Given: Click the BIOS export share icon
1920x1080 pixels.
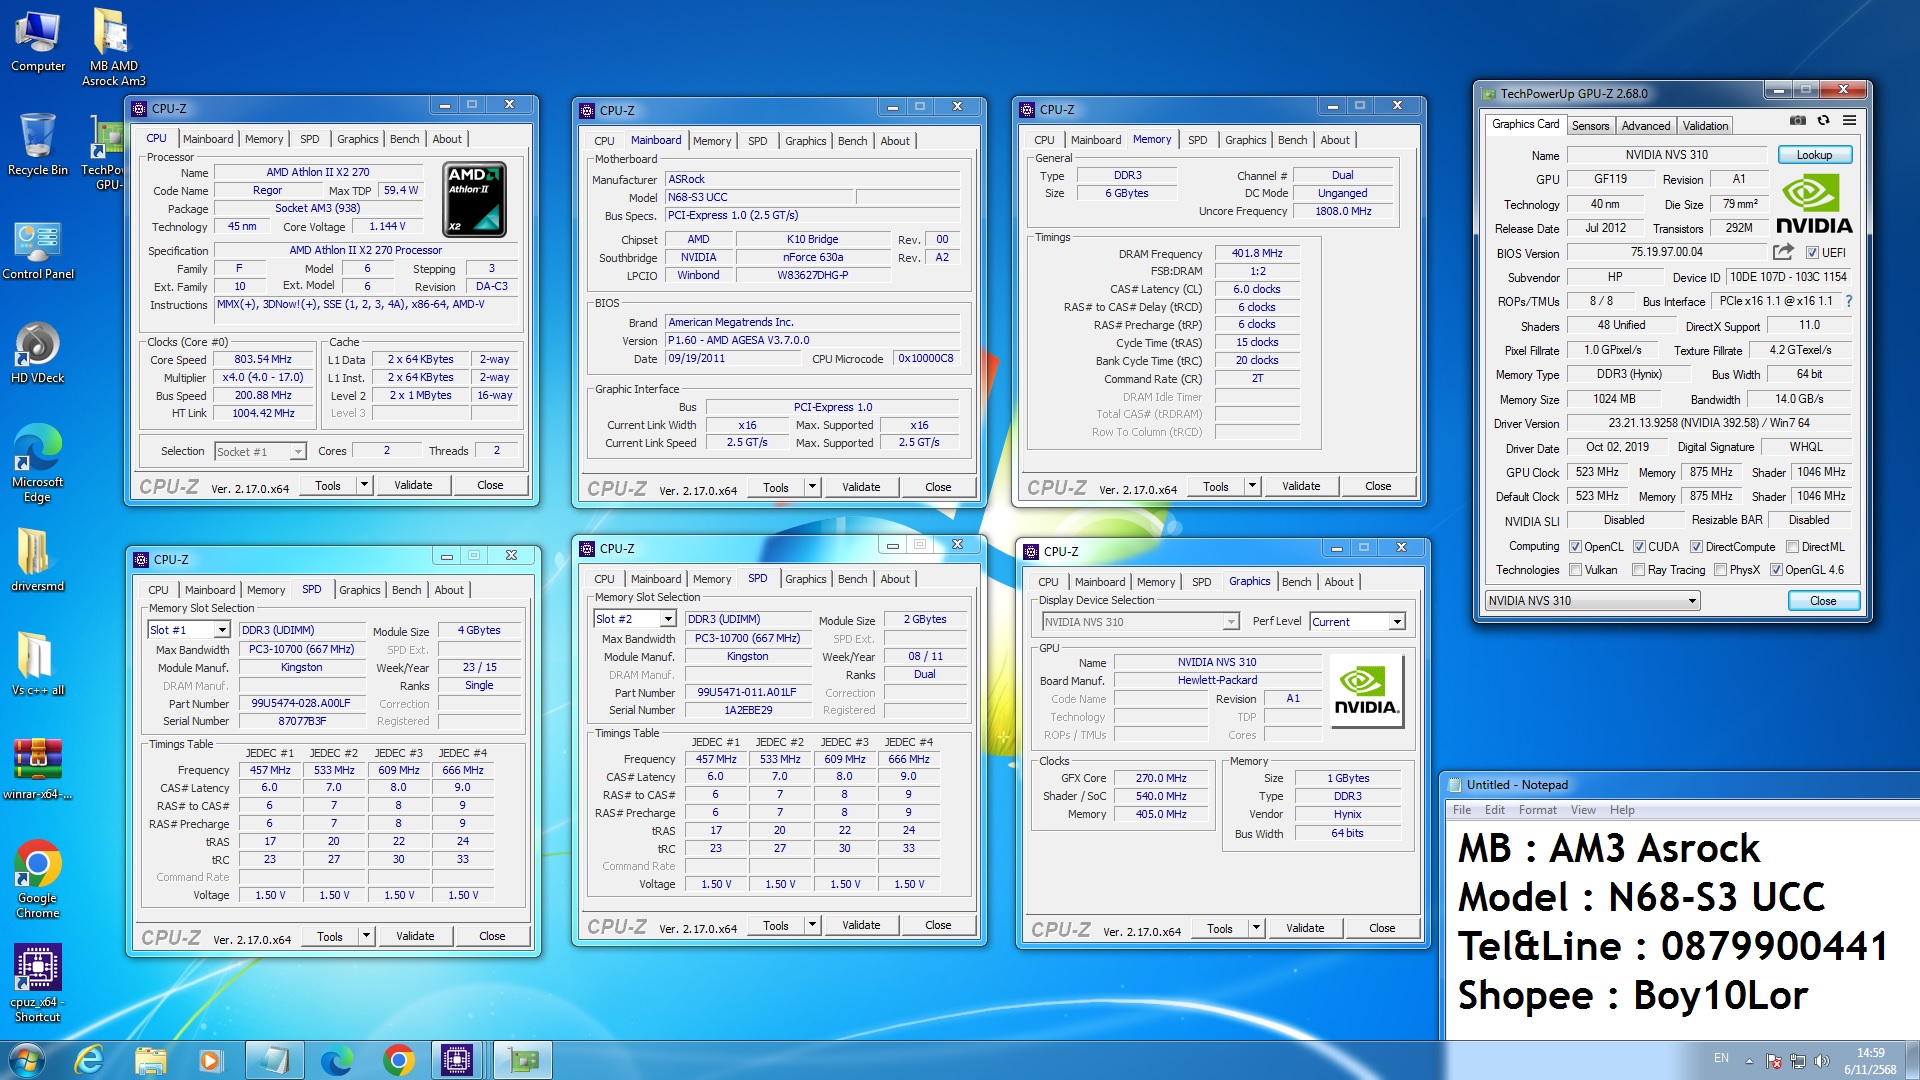Looking at the screenshot, I should pyautogui.click(x=1783, y=252).
